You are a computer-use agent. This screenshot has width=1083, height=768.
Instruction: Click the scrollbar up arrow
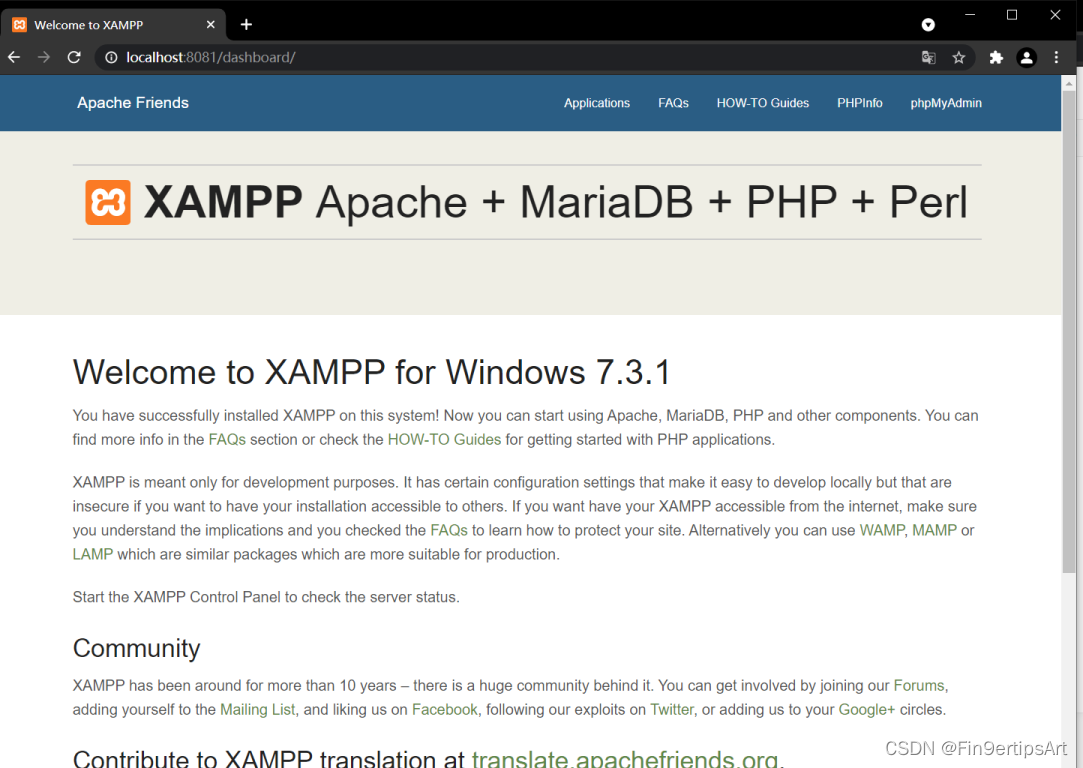click(1068, 83)
